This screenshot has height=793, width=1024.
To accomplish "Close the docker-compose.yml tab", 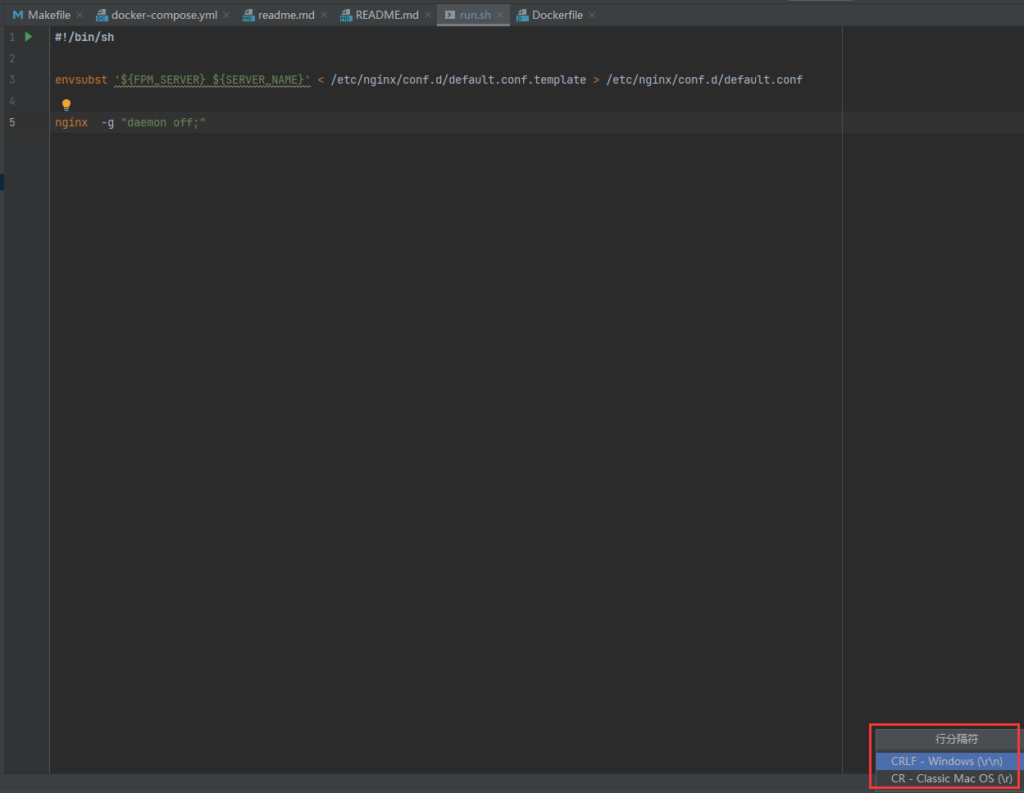I will (226, 15).
